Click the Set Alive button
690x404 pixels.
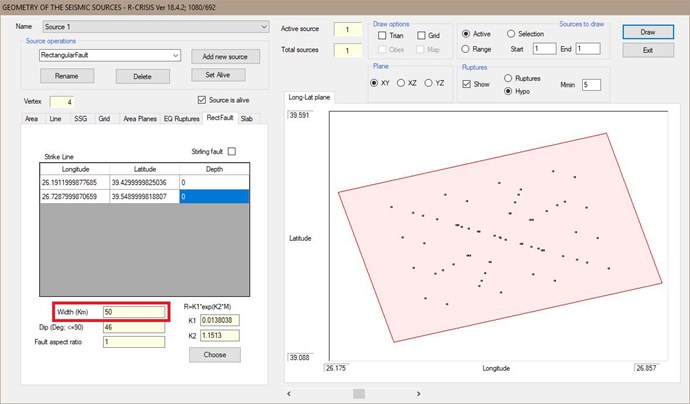click(x=225, y=75)
